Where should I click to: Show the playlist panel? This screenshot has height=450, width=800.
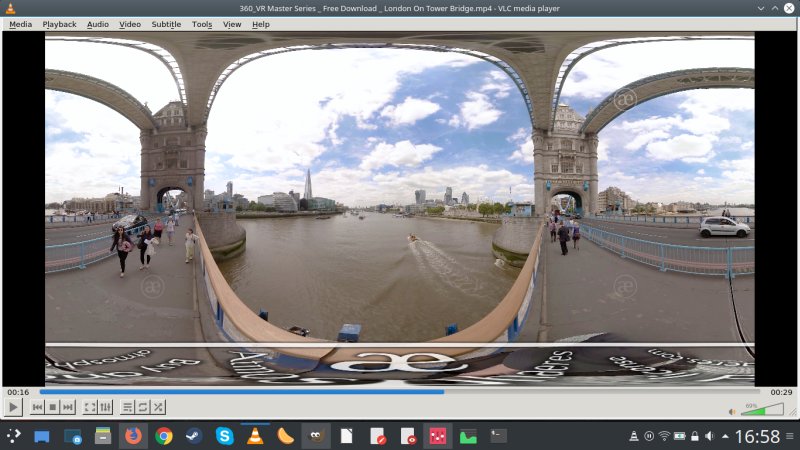pos(128,407)
